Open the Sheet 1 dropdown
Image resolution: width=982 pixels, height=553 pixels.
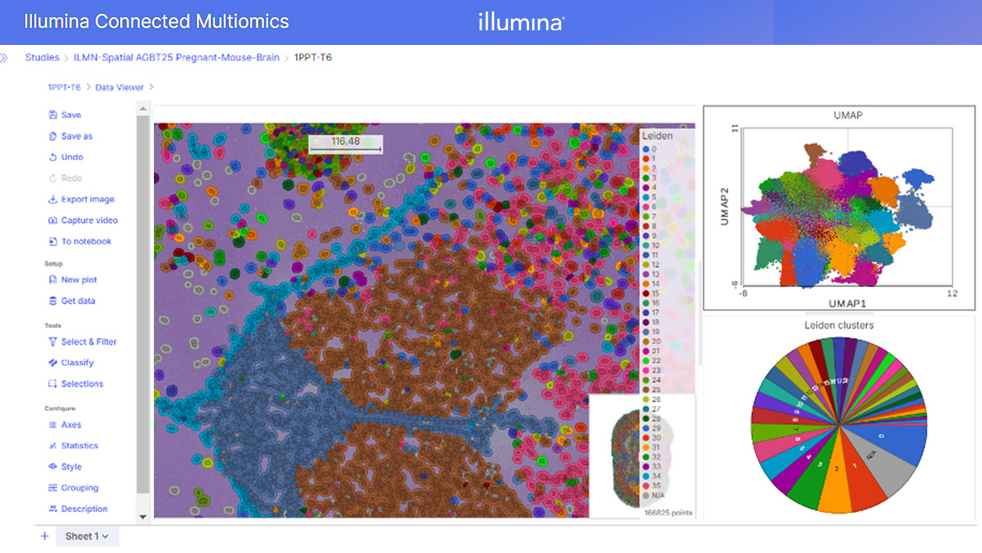88,537
